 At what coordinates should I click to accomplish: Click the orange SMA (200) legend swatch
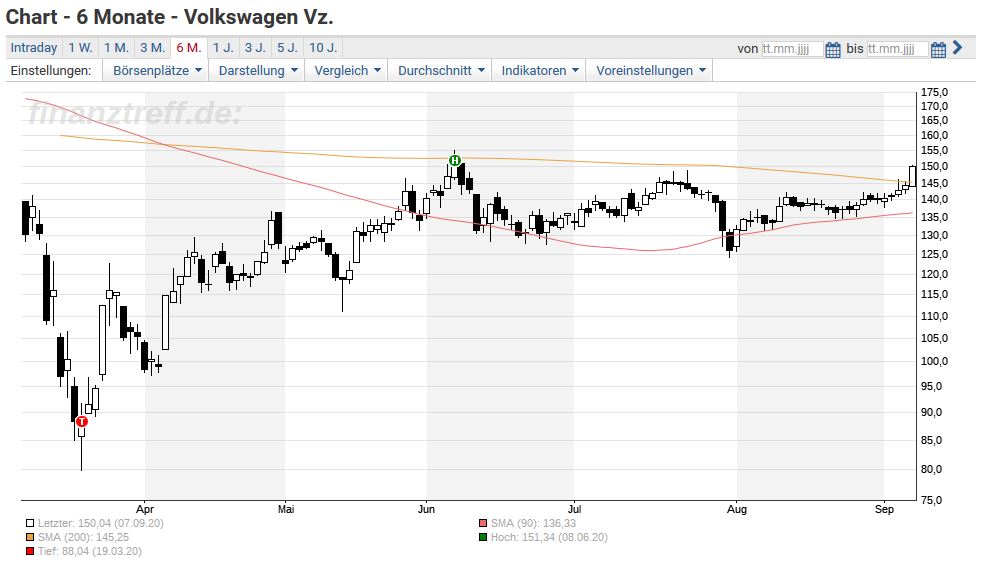coord(30,537)
